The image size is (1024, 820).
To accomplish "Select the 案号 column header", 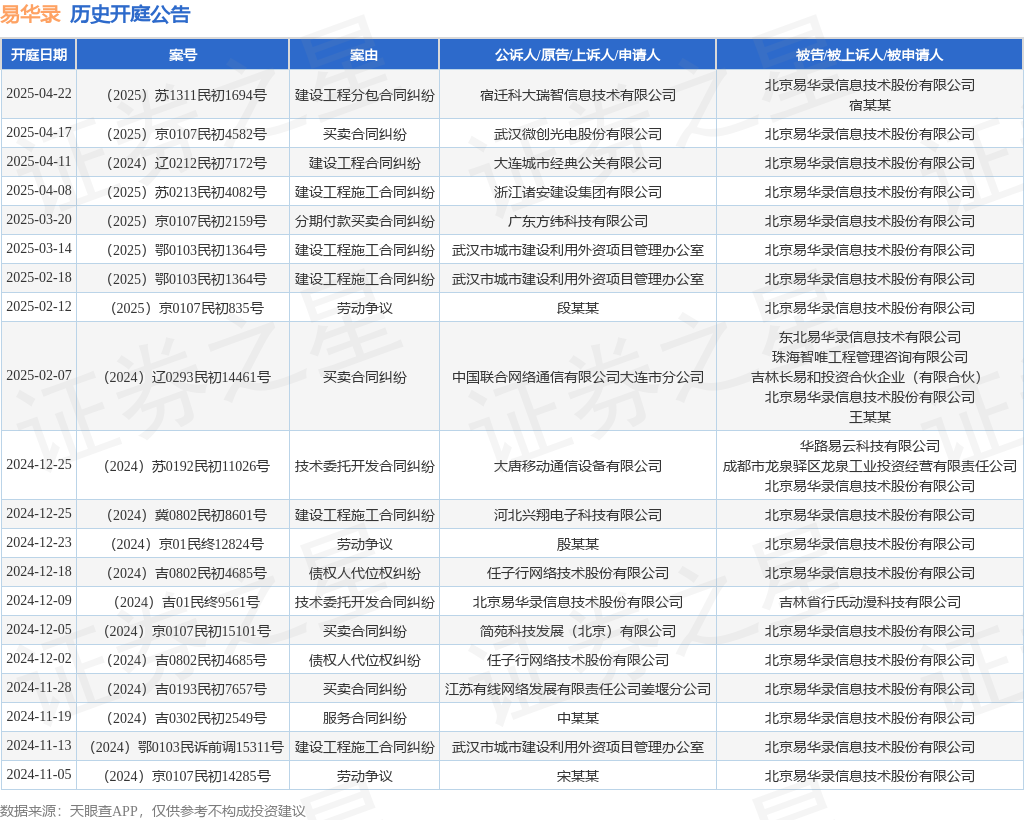I will pos(183,55).
